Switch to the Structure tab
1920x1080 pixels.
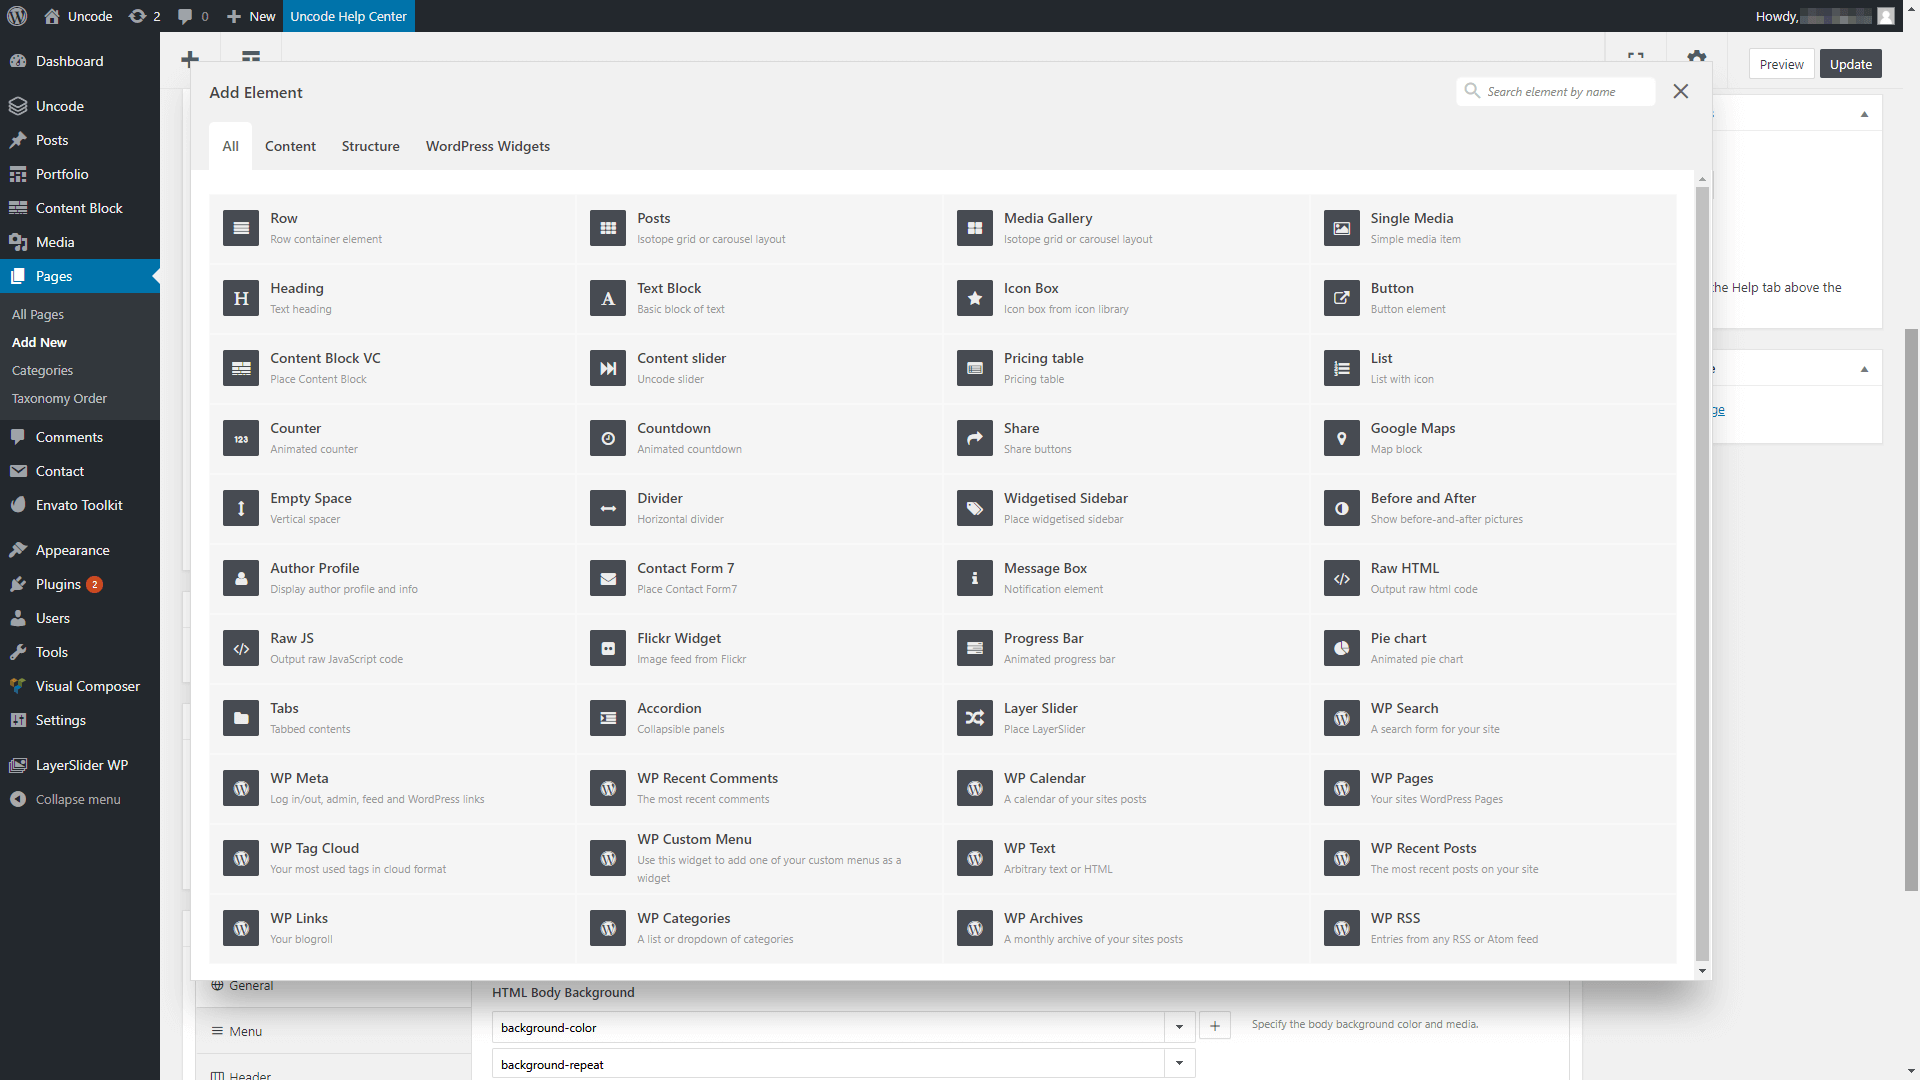[x=370, y=146]
